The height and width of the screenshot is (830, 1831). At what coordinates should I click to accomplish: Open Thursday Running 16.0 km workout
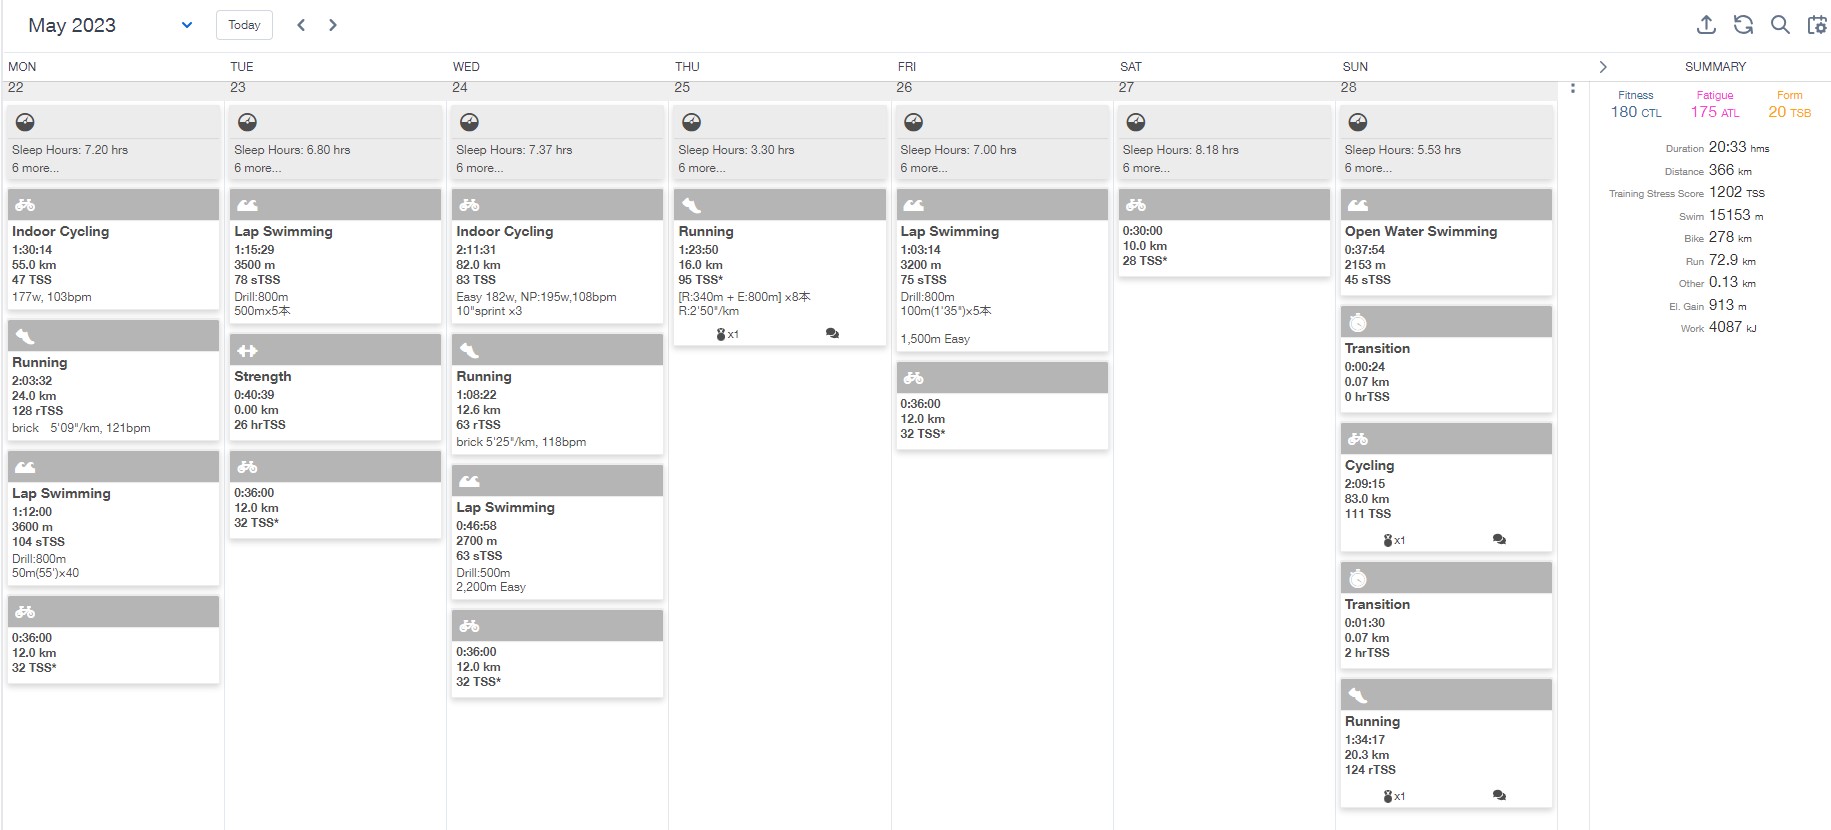(779, 267)
